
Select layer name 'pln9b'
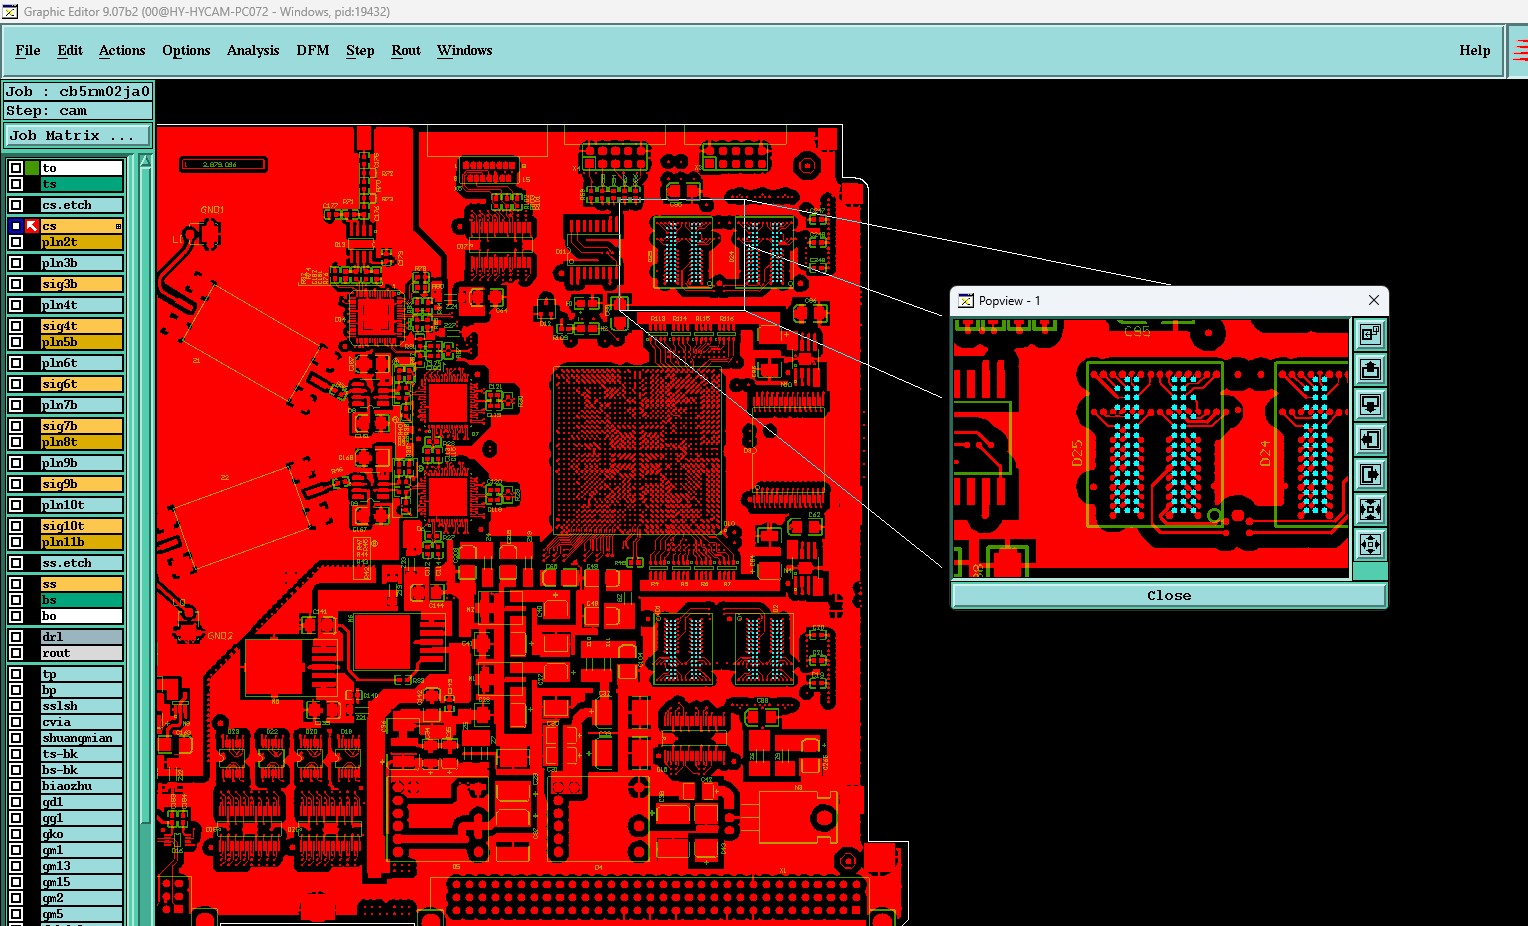82,463
